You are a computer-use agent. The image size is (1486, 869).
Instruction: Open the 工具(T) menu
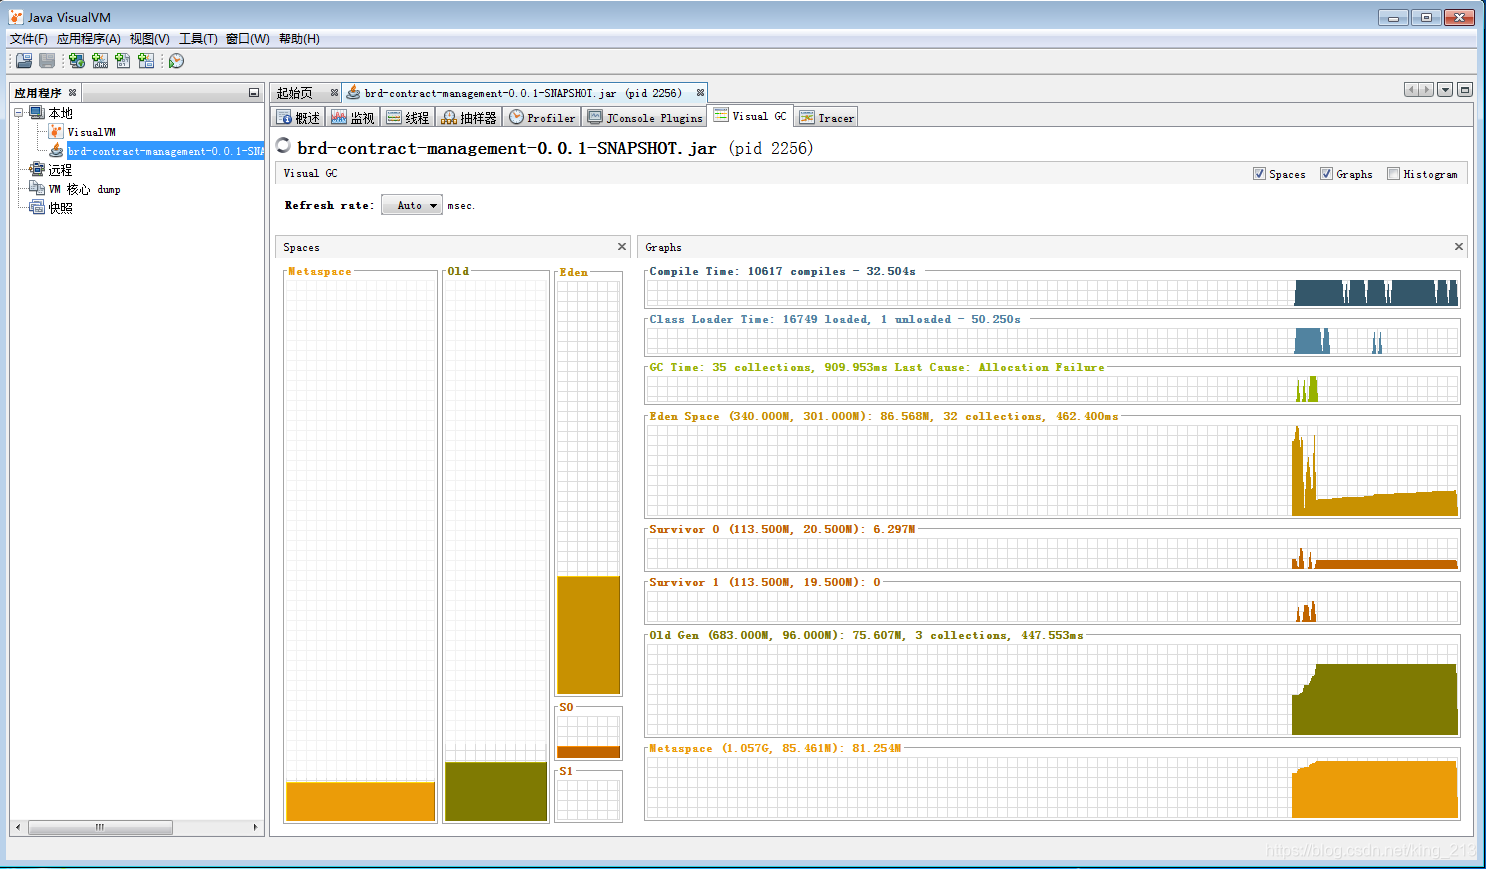tap(198, 39)
